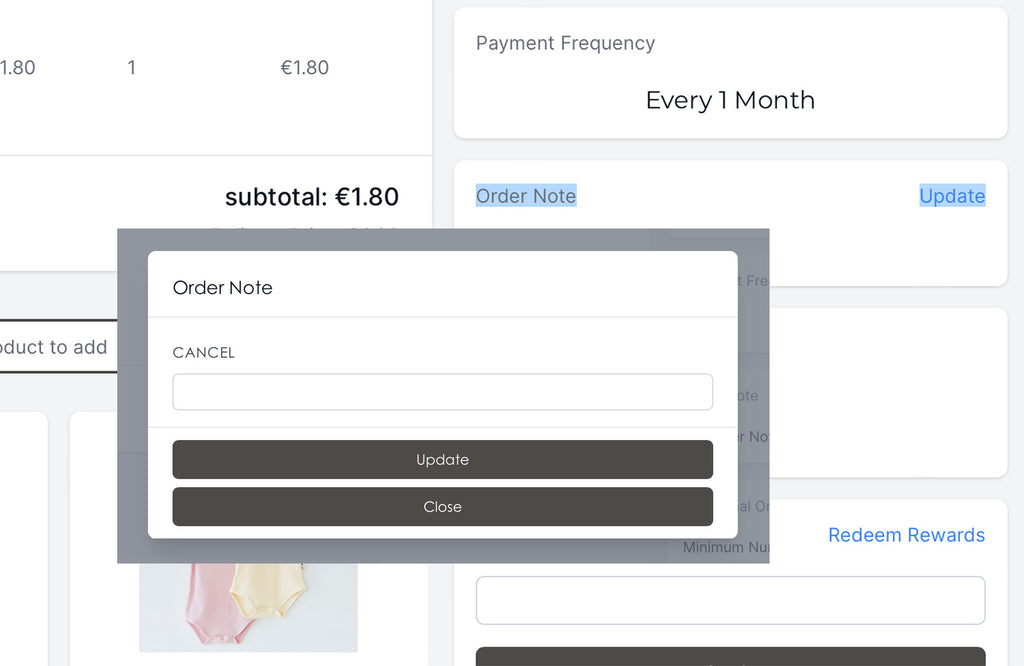Focus the order note text field under CANCEL
Image resolution: width=1024 pixels, height=666 pixels.
point(442,392)
